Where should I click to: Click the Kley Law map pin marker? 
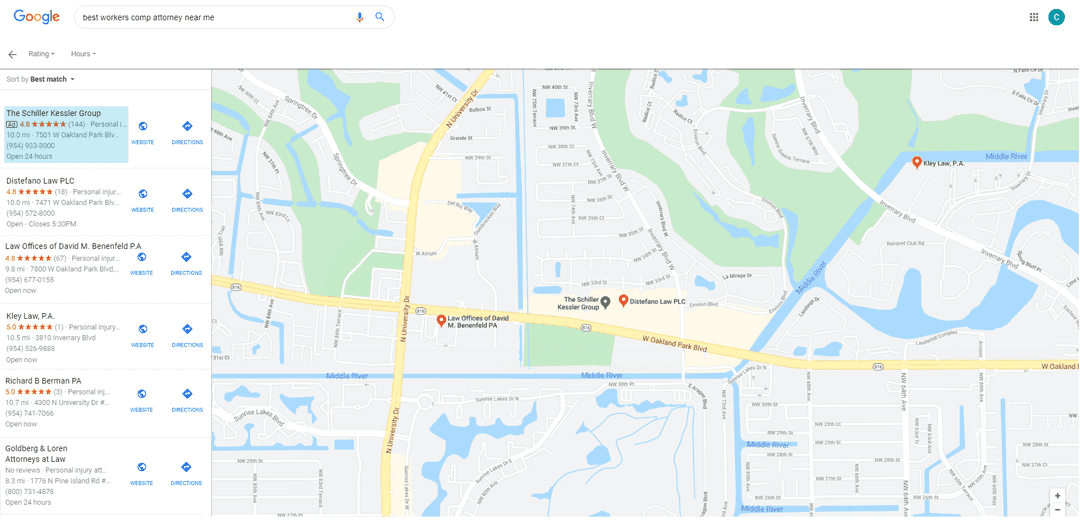(917, 163)
